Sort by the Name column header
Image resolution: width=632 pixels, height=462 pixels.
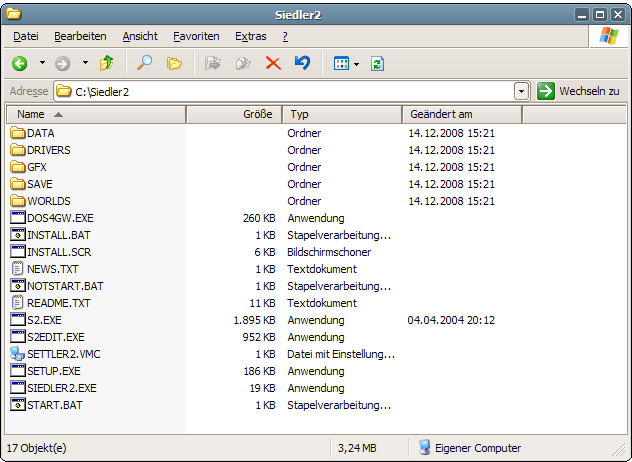point(96,114)
